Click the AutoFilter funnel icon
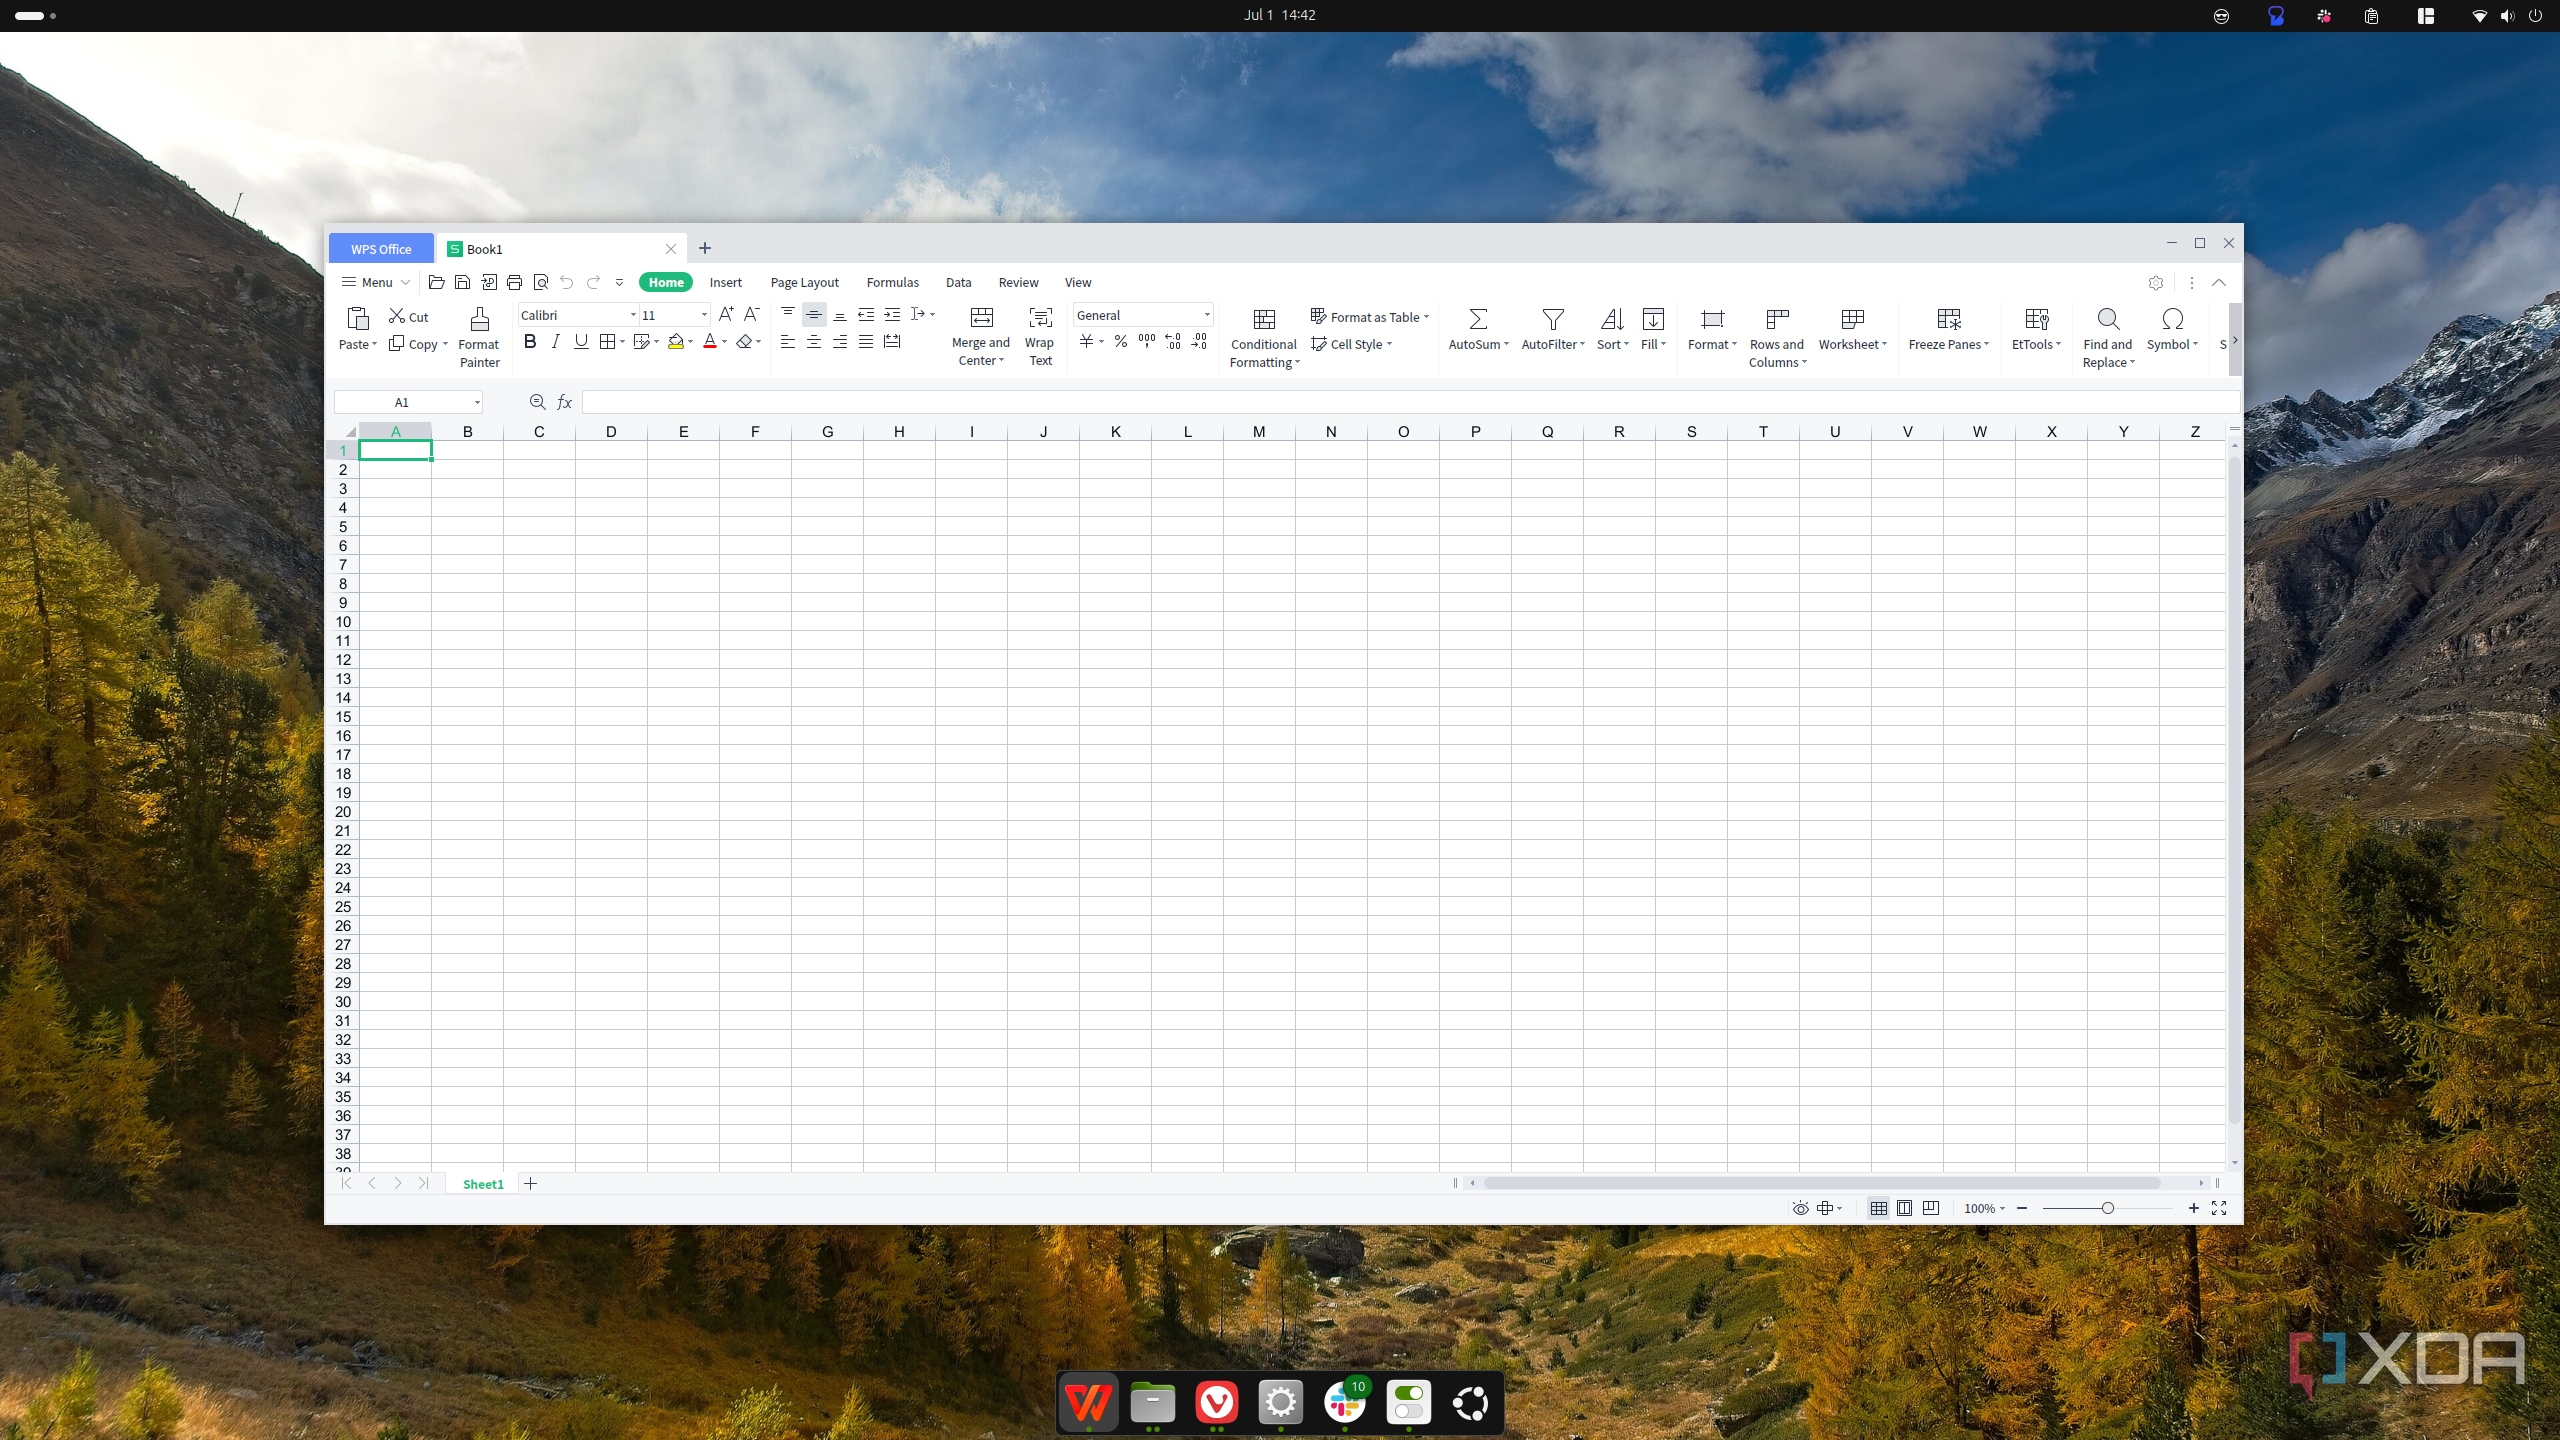The width and height of the screenshot is (2560, 1440). coord(1552,319)
